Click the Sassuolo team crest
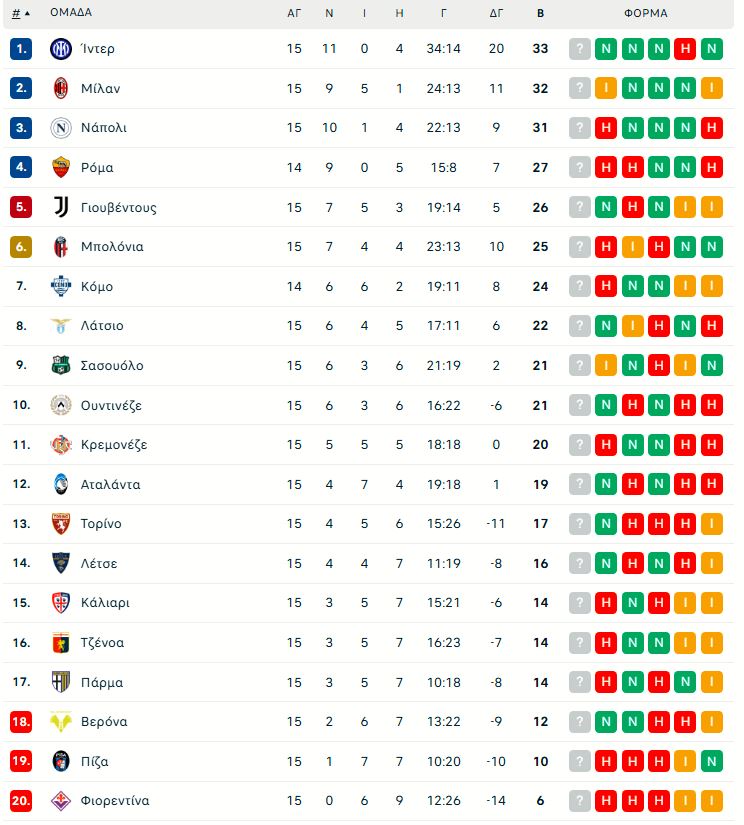 pos(61,365)
